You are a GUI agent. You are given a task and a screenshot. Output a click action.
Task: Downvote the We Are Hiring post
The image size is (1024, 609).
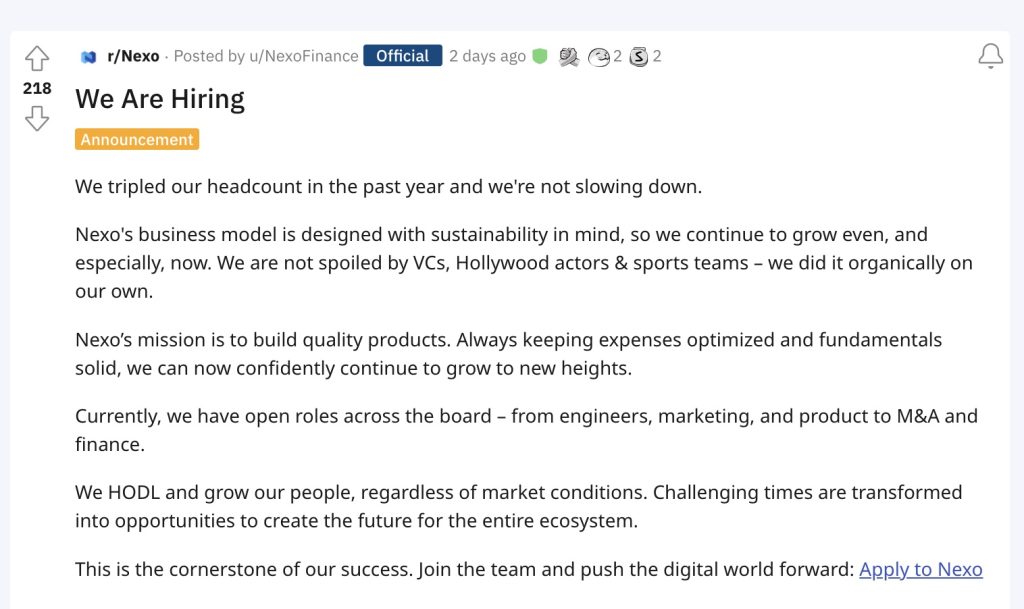[37, 118]
